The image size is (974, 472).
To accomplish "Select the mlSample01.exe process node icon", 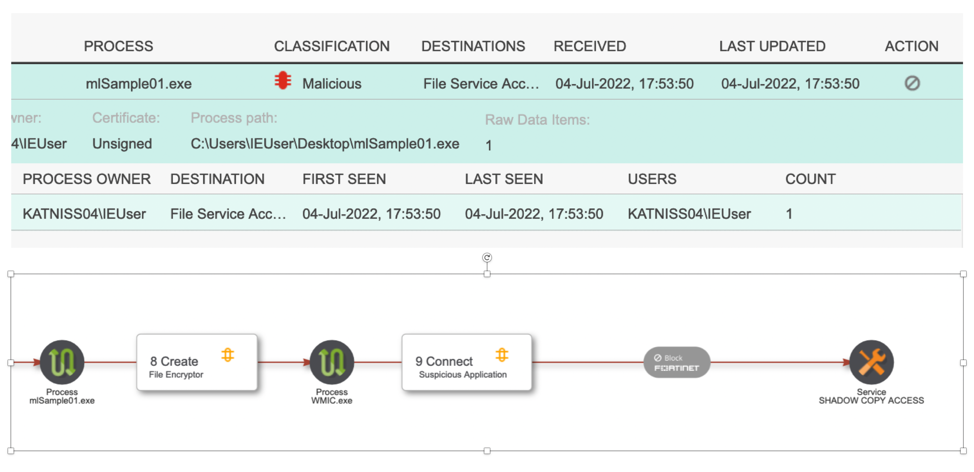I will [62, 362].
